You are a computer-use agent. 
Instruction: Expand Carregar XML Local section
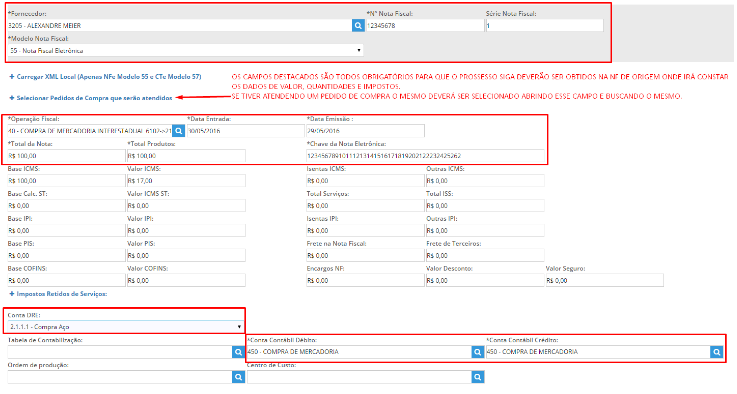(105, 77)
